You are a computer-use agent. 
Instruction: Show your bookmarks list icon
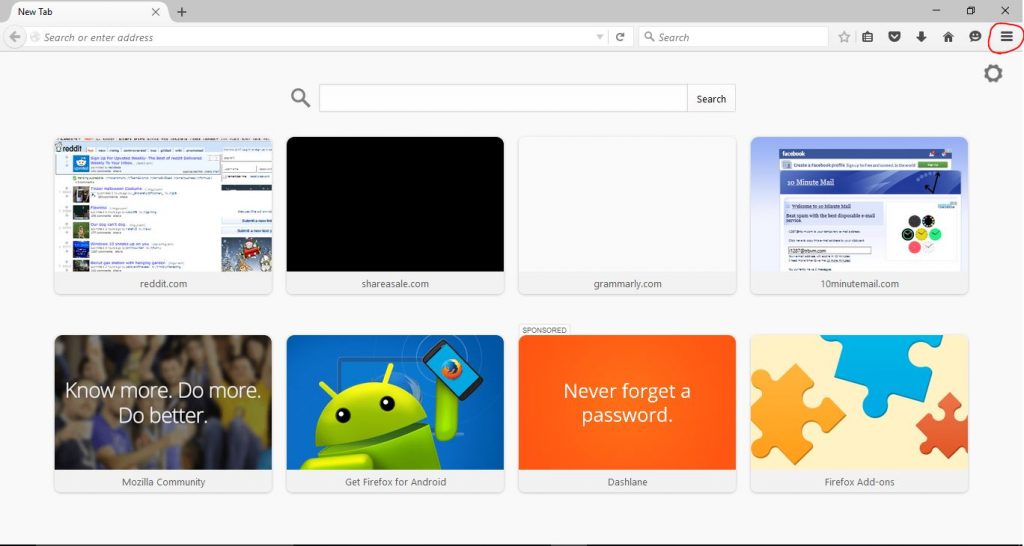pos(867,37)
